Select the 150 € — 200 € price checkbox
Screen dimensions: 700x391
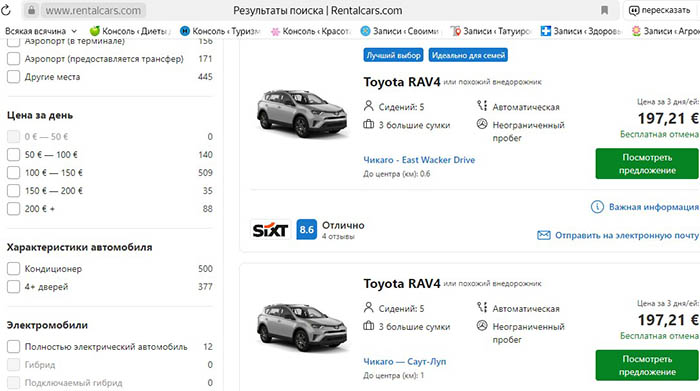13,191
